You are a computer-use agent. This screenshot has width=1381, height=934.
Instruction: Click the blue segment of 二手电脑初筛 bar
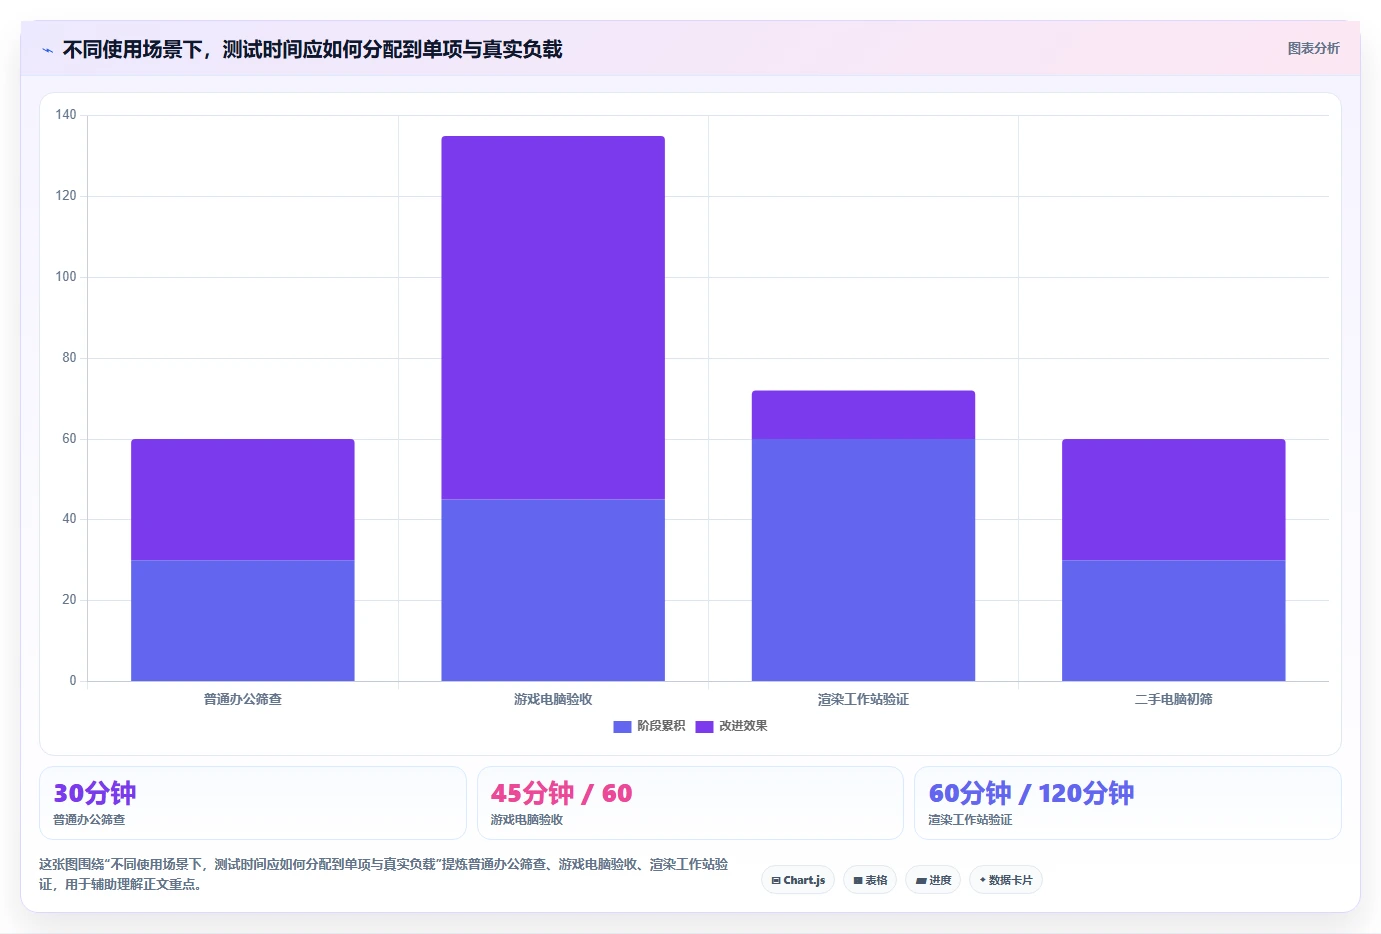(x=1174, y=620)
